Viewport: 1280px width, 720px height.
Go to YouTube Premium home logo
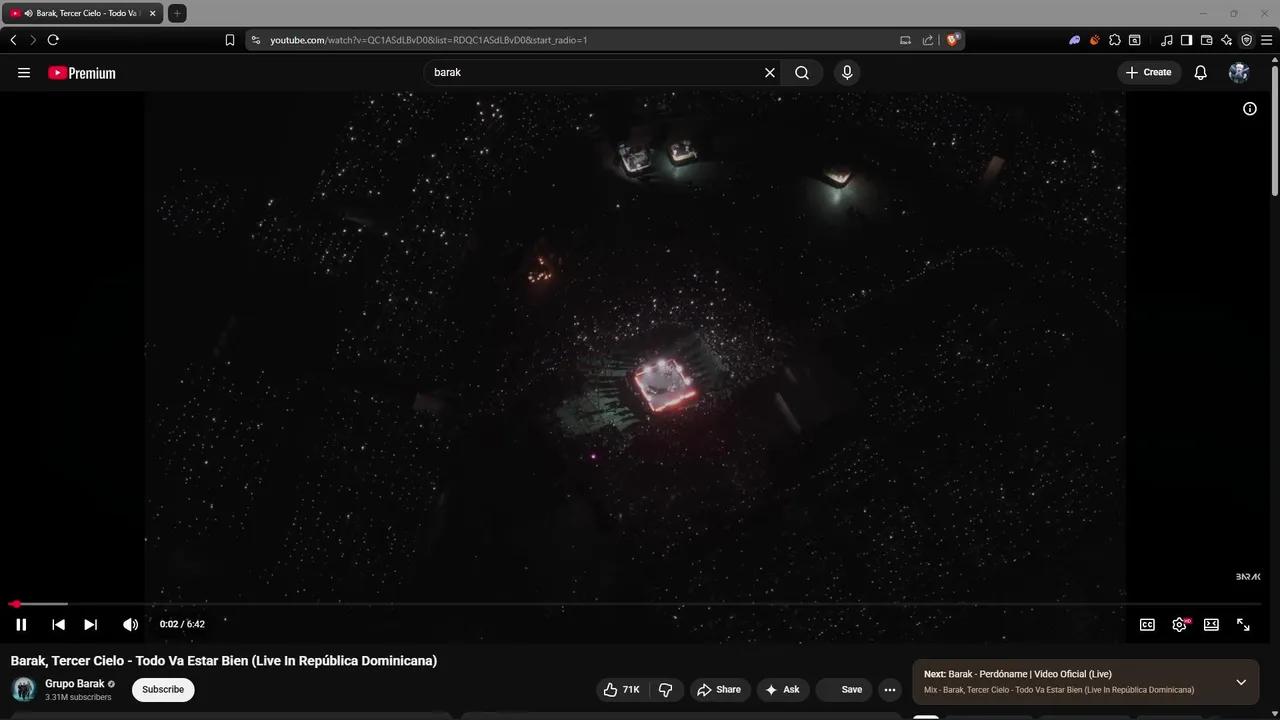coord(82,73)
